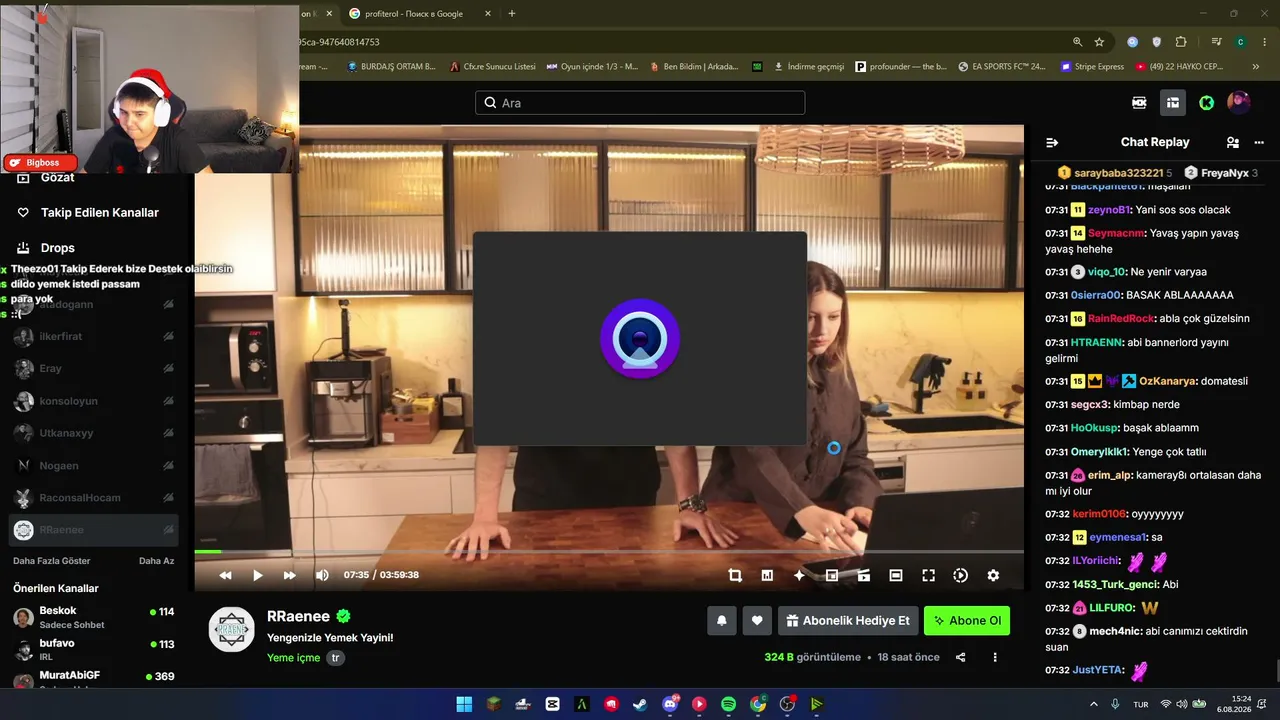Open the RRaenee channel avatar

pos(231,629)
